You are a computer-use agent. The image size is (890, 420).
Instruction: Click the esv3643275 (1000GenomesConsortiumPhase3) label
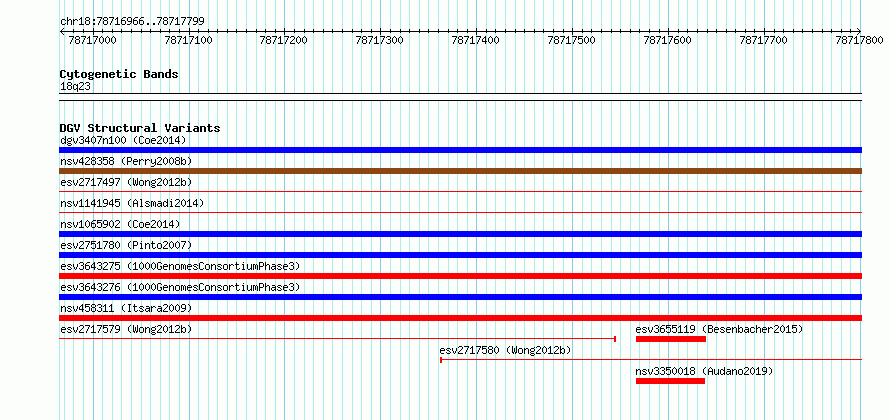point(180,266)
